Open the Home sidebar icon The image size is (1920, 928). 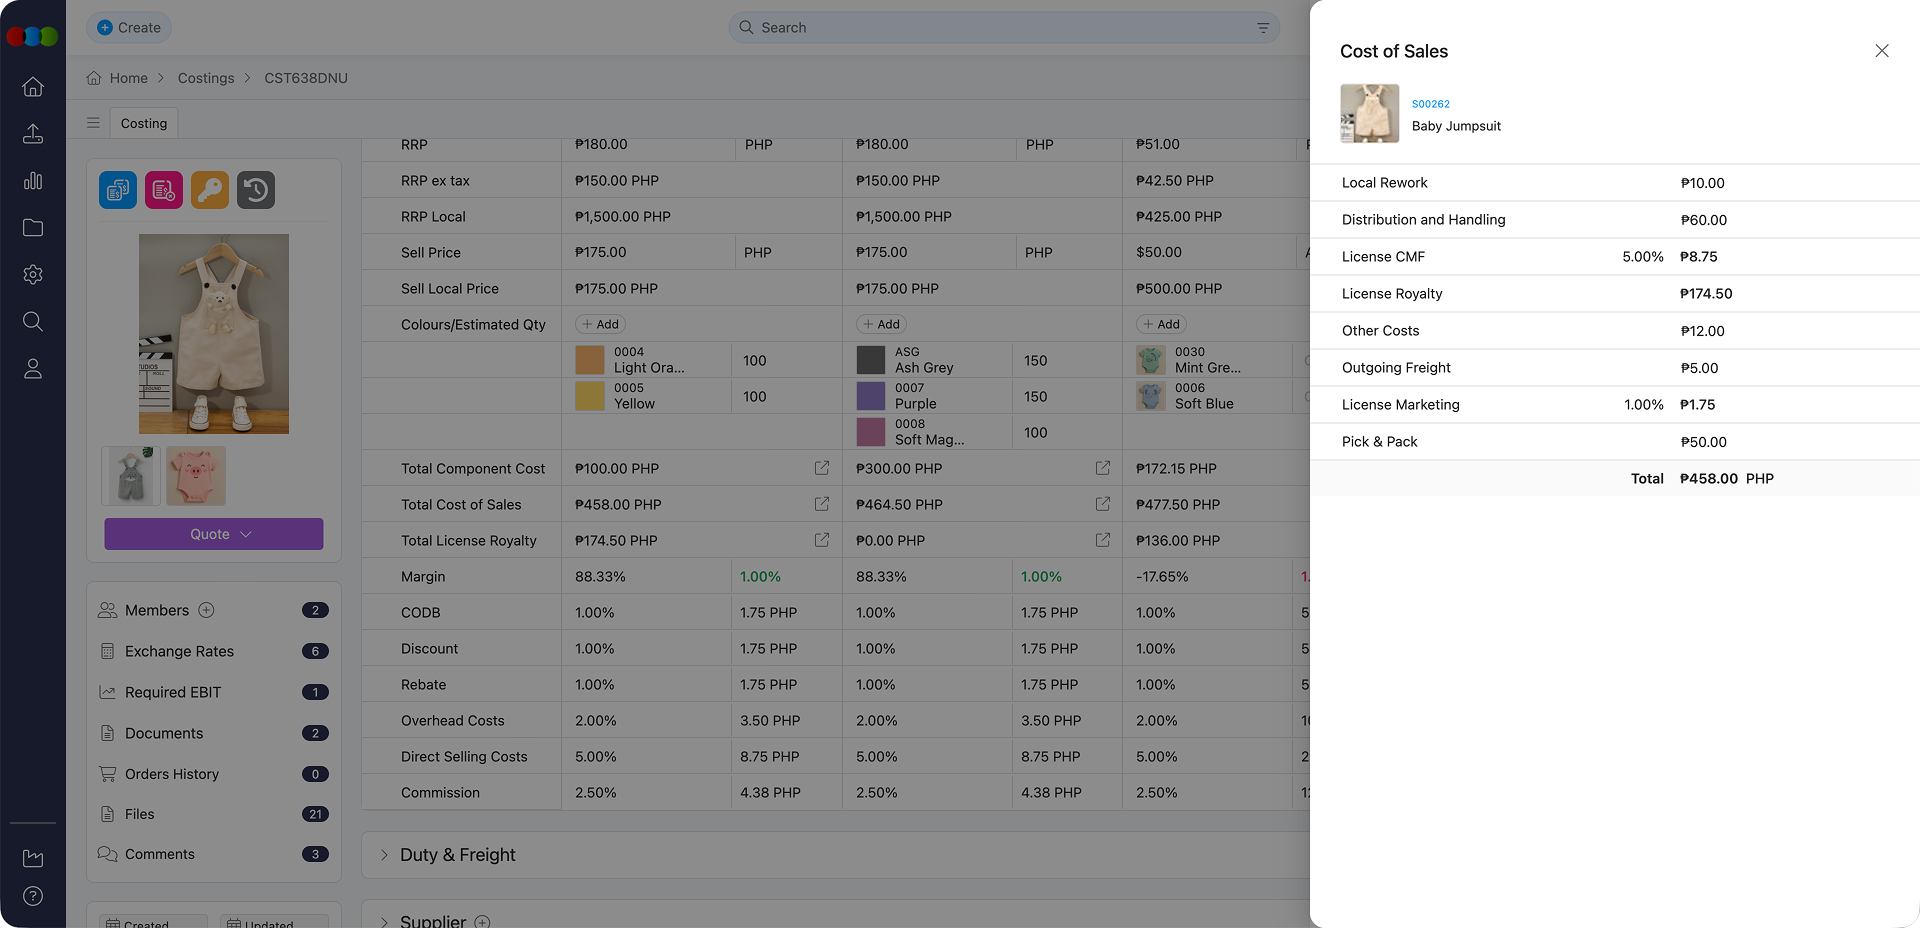click(x=33, y=87)
